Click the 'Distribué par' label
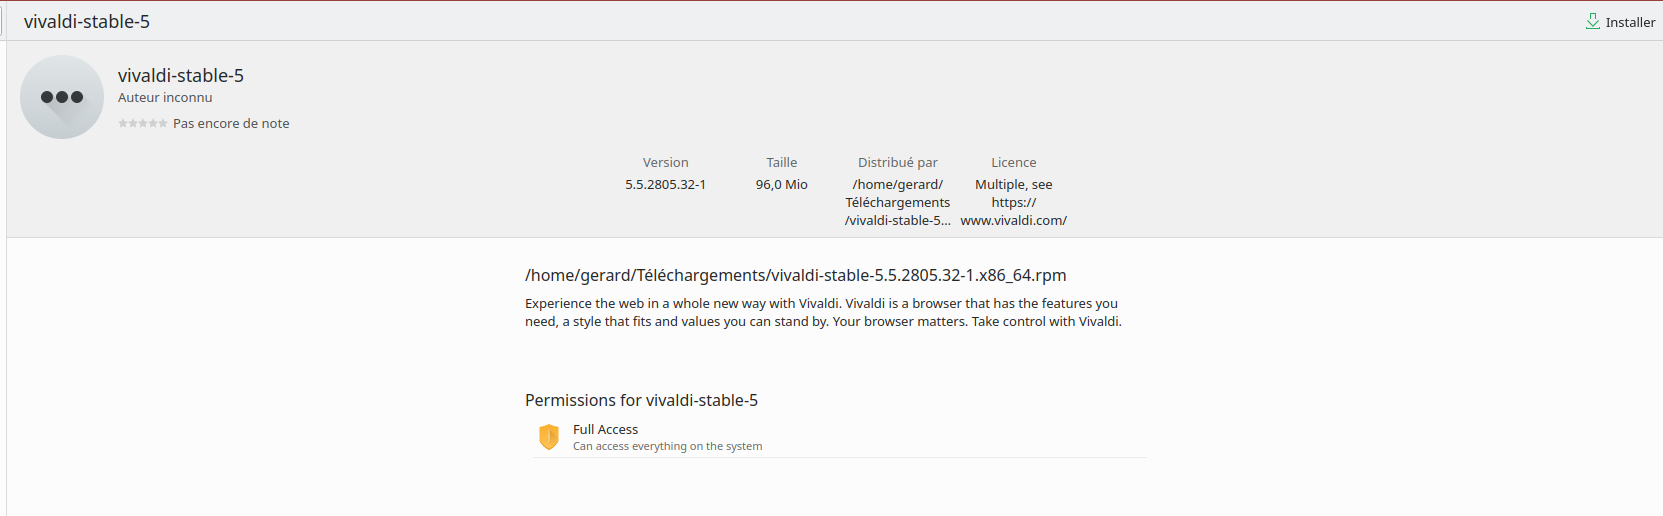 click(x=898, y=163)
